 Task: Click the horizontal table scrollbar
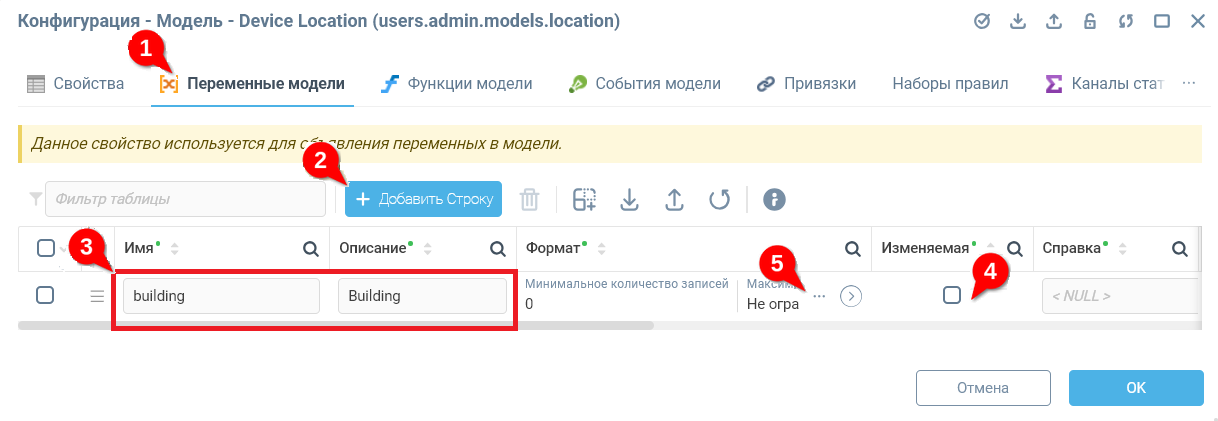click(x=335, y=325)
